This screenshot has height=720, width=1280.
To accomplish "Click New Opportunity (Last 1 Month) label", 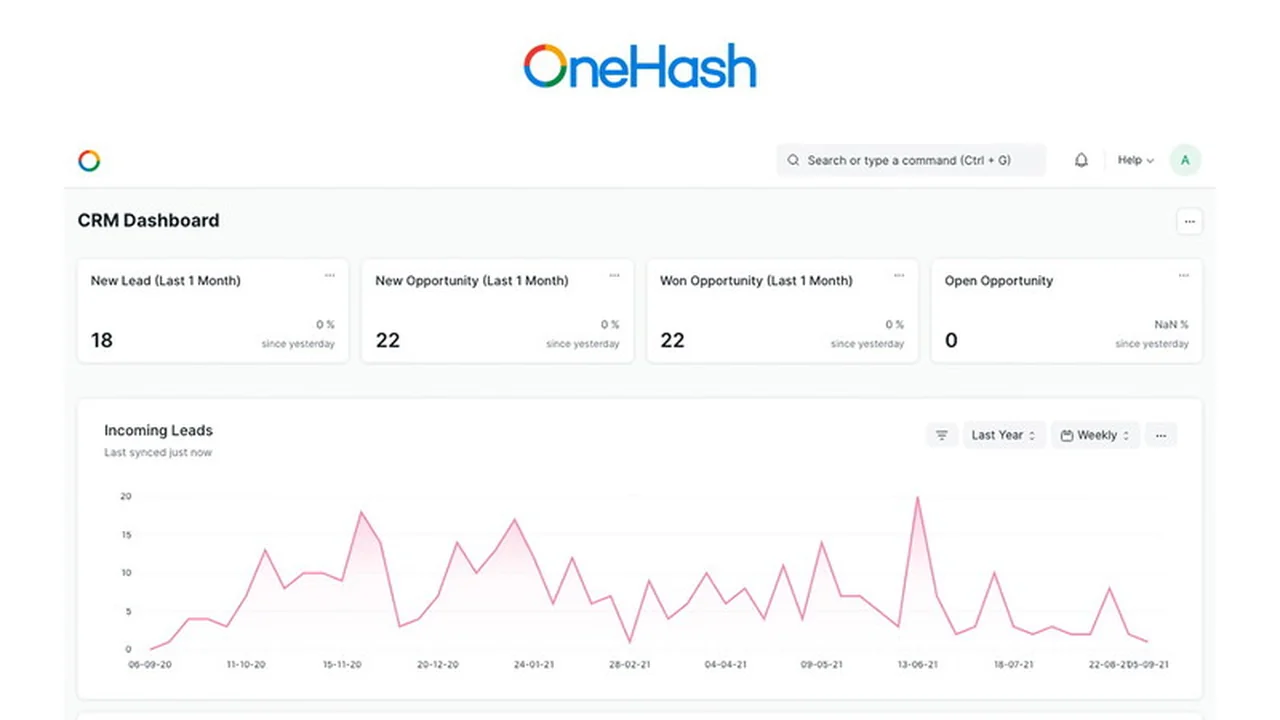I will point(472,281).
